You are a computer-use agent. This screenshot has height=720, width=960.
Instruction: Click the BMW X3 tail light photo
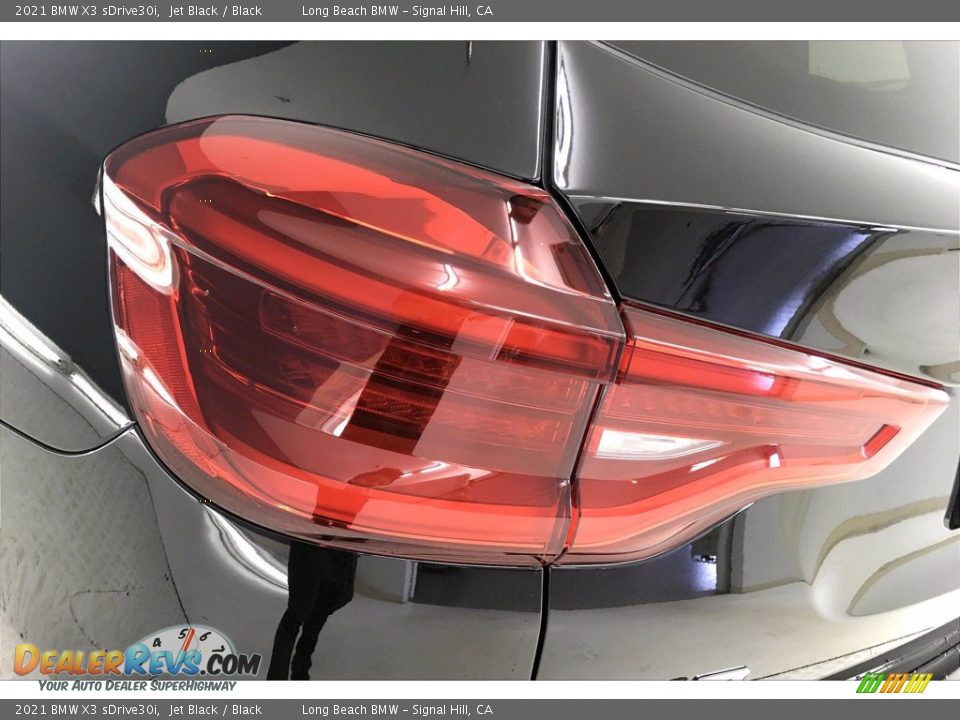pyautogui.click(x=480, y=360)
